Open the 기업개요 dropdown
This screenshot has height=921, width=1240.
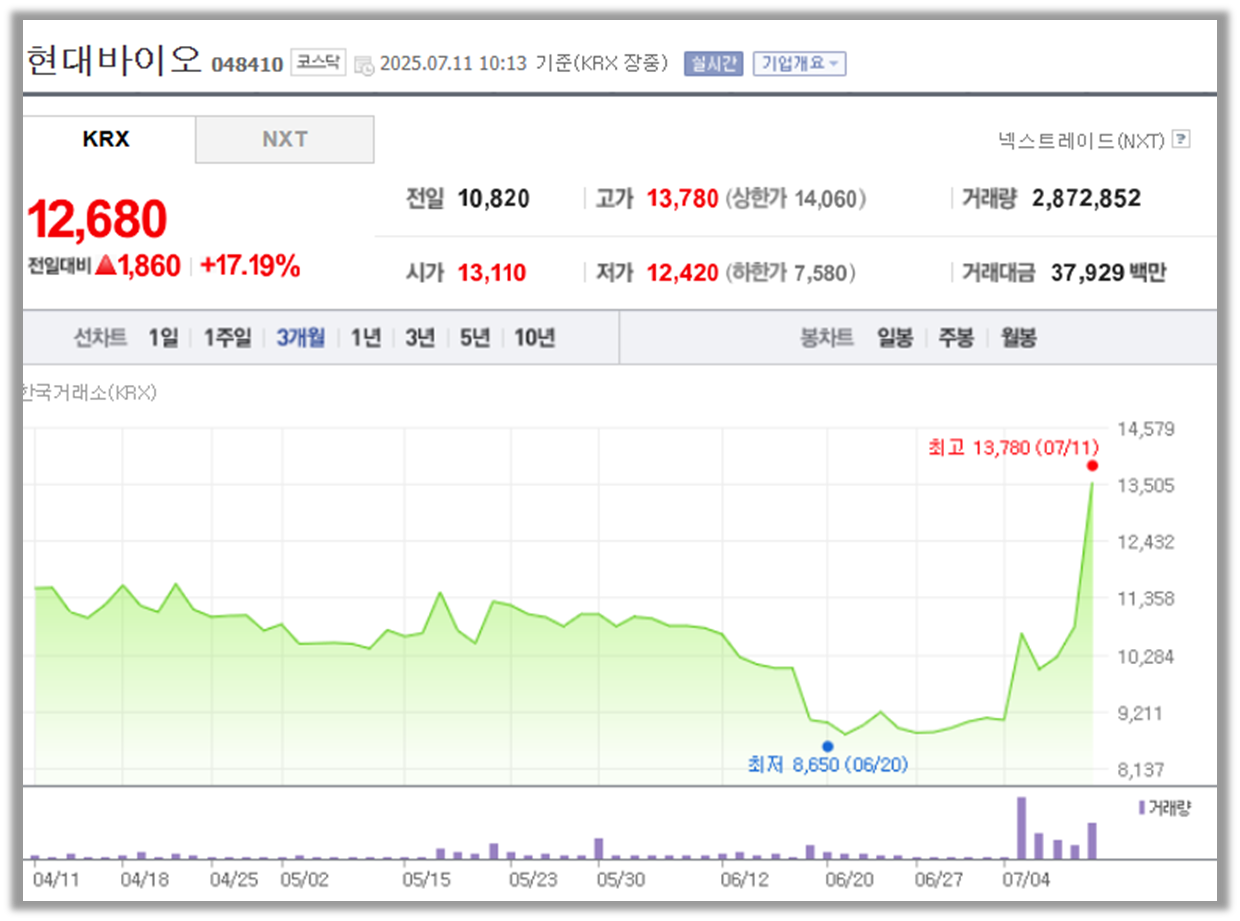(799, 63)
